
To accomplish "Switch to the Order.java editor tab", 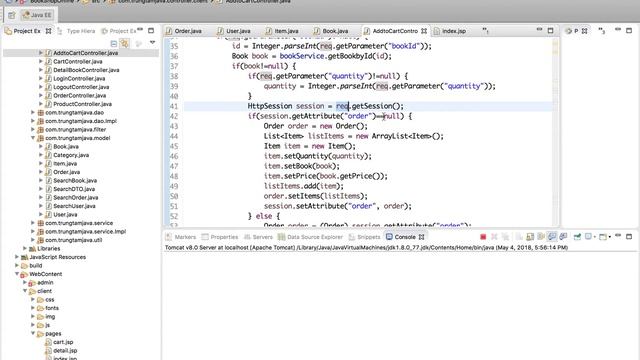I will pos(184,31).
